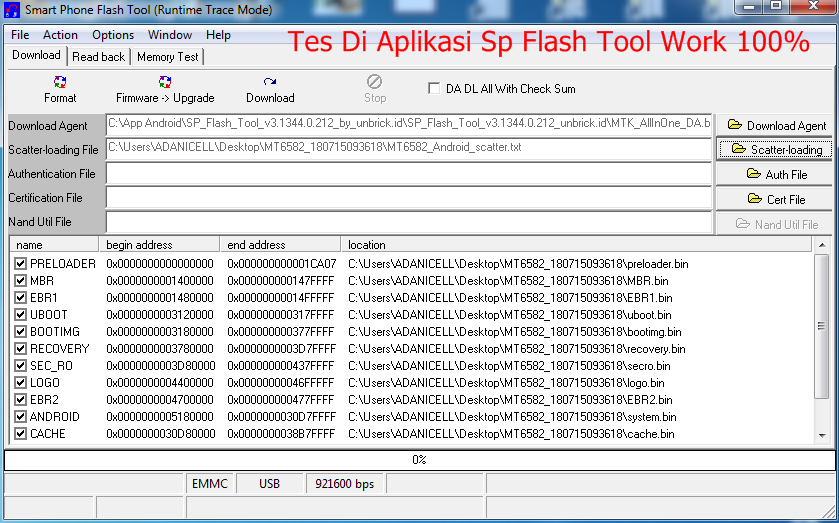This screenshot has width=839, height=523.
Task: Select the uboot.bin location path
Action: [509, 315]
